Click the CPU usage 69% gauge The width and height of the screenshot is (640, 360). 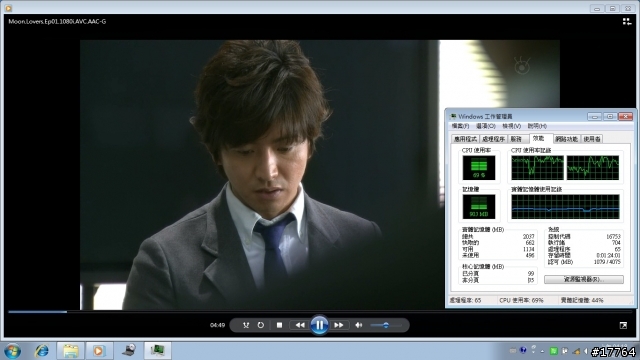click(479, 168)
